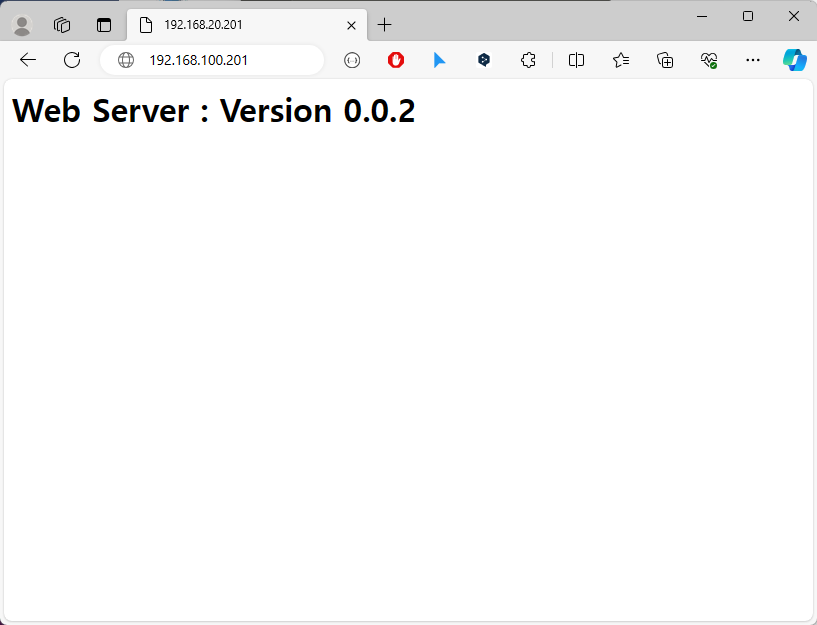This screenshot has height=625, width=817.
Task: Open the tab actions menu icon
Action: point(104,25)
